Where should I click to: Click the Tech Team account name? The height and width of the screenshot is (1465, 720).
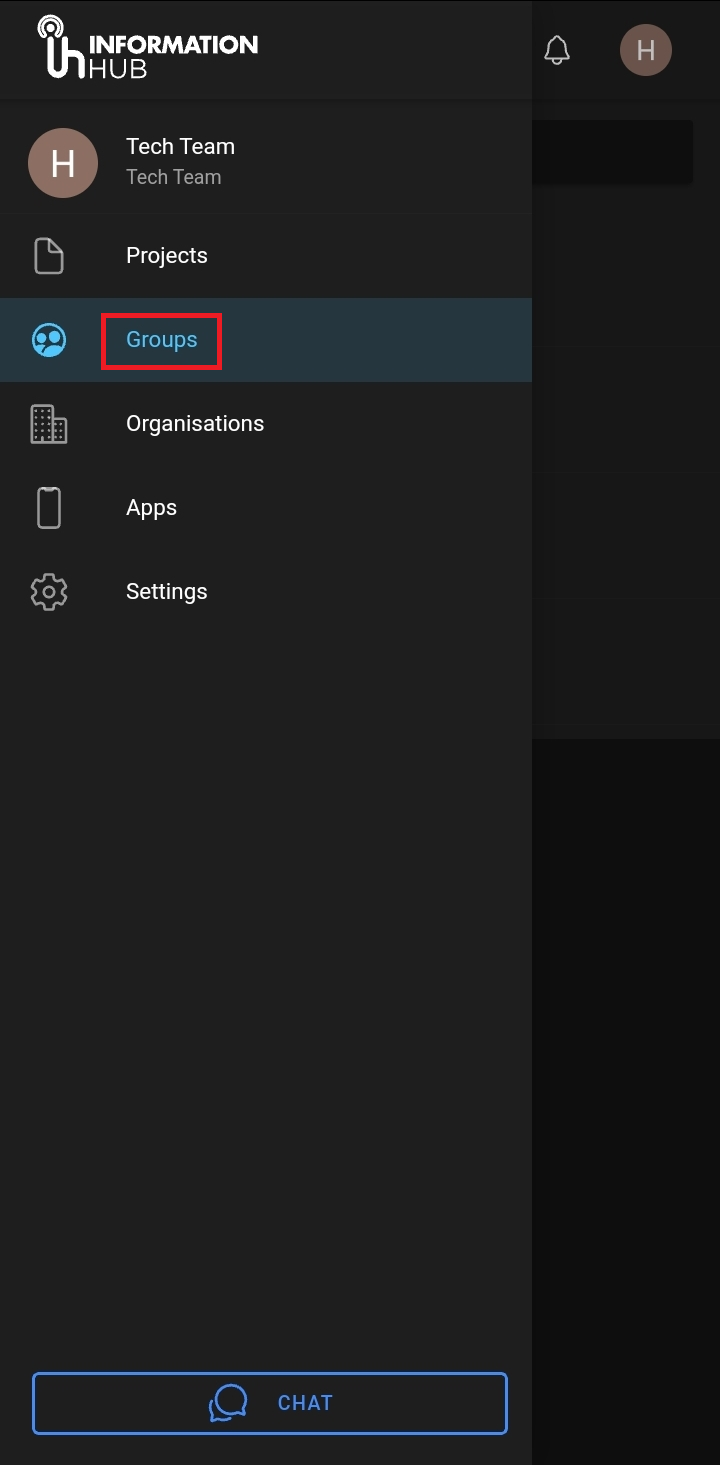pyautogui.click(x=180, y=146)
